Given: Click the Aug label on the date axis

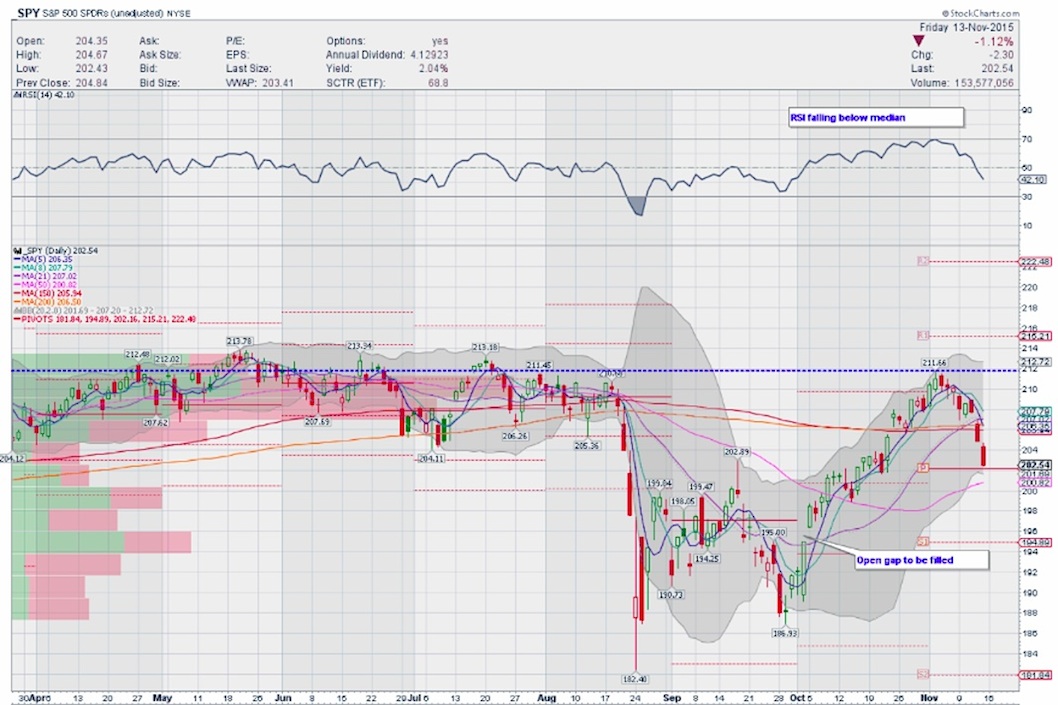Looking at the screenshot, I should click(546, 698).
